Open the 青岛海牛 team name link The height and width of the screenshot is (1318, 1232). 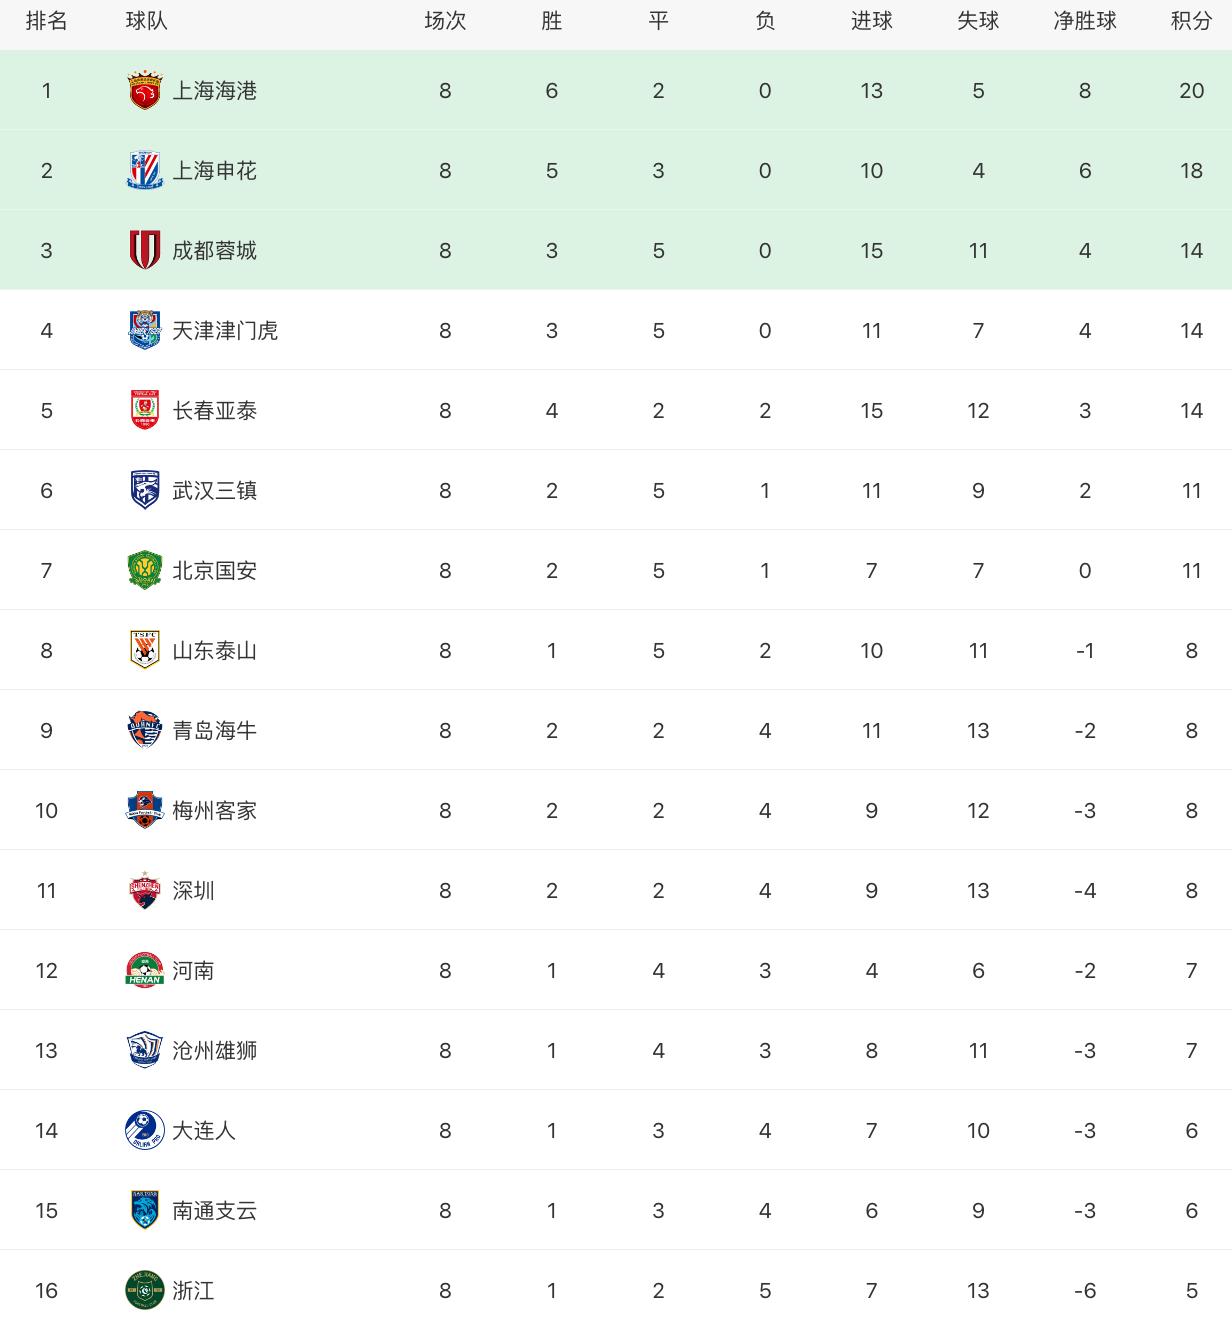[214, 731]
